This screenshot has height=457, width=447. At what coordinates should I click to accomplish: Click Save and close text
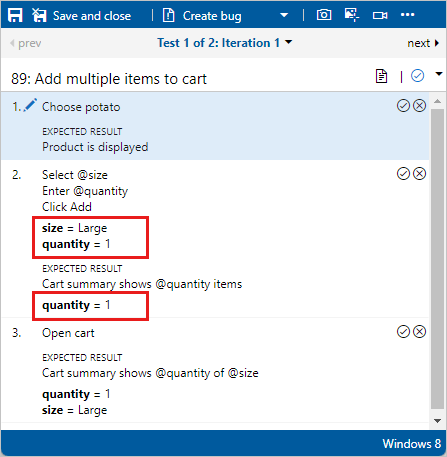pos(92,16)
